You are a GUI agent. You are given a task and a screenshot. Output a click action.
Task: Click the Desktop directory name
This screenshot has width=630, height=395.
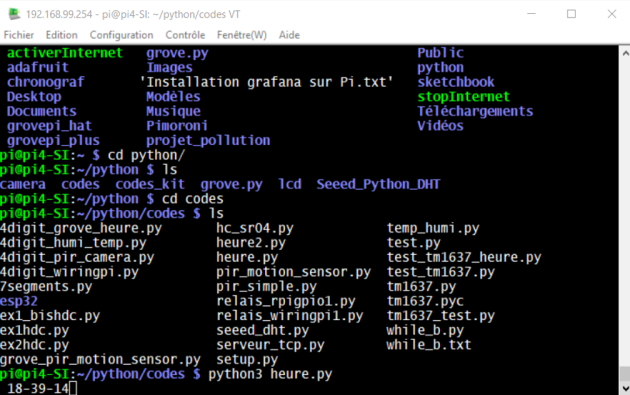tap(34, 96)
